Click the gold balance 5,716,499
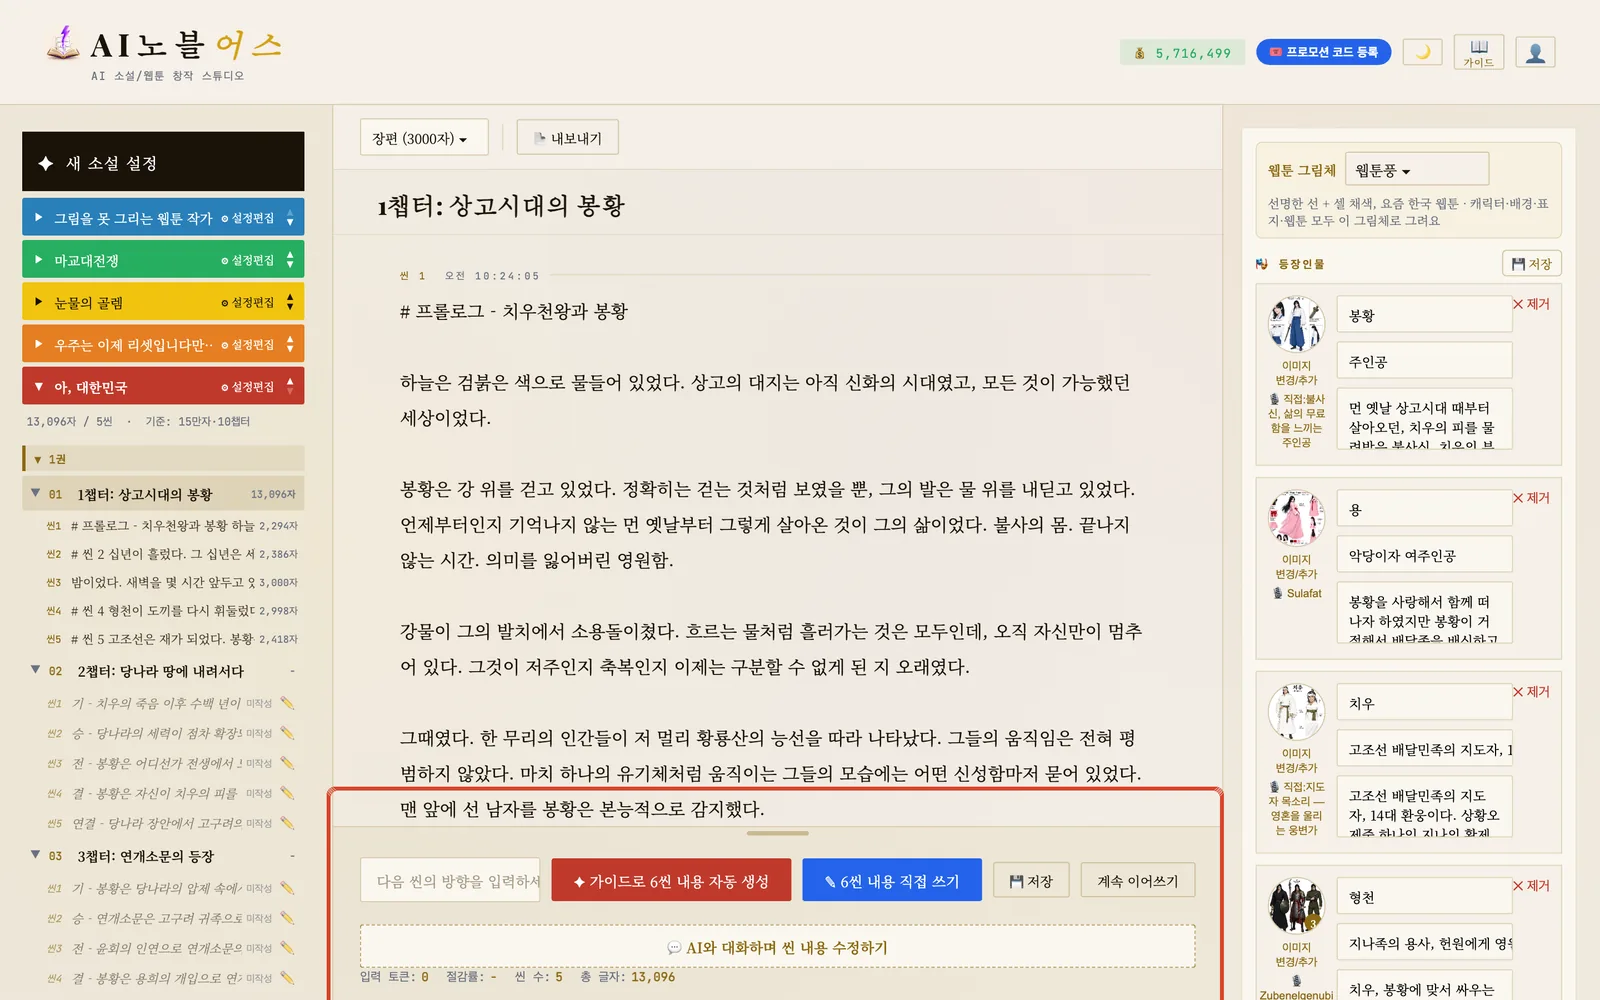 coord(1182,53)
